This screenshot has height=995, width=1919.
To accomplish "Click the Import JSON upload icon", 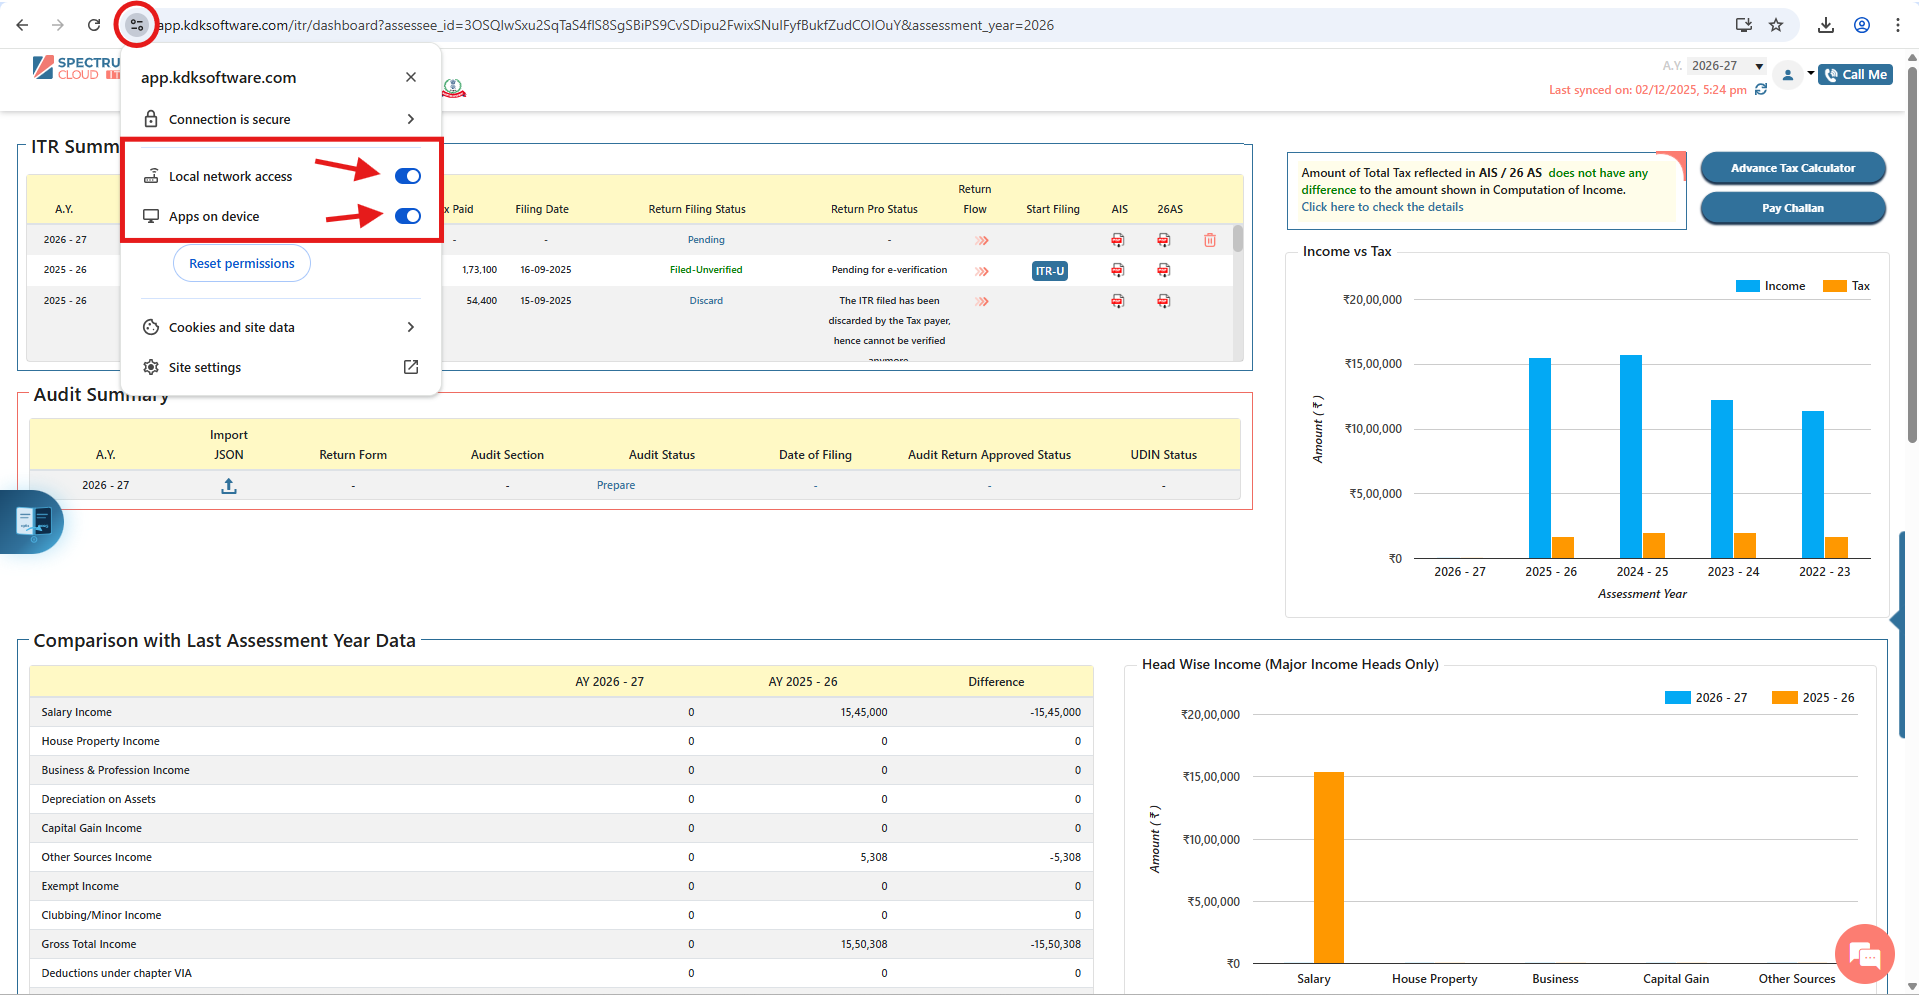I will (229, 486).
